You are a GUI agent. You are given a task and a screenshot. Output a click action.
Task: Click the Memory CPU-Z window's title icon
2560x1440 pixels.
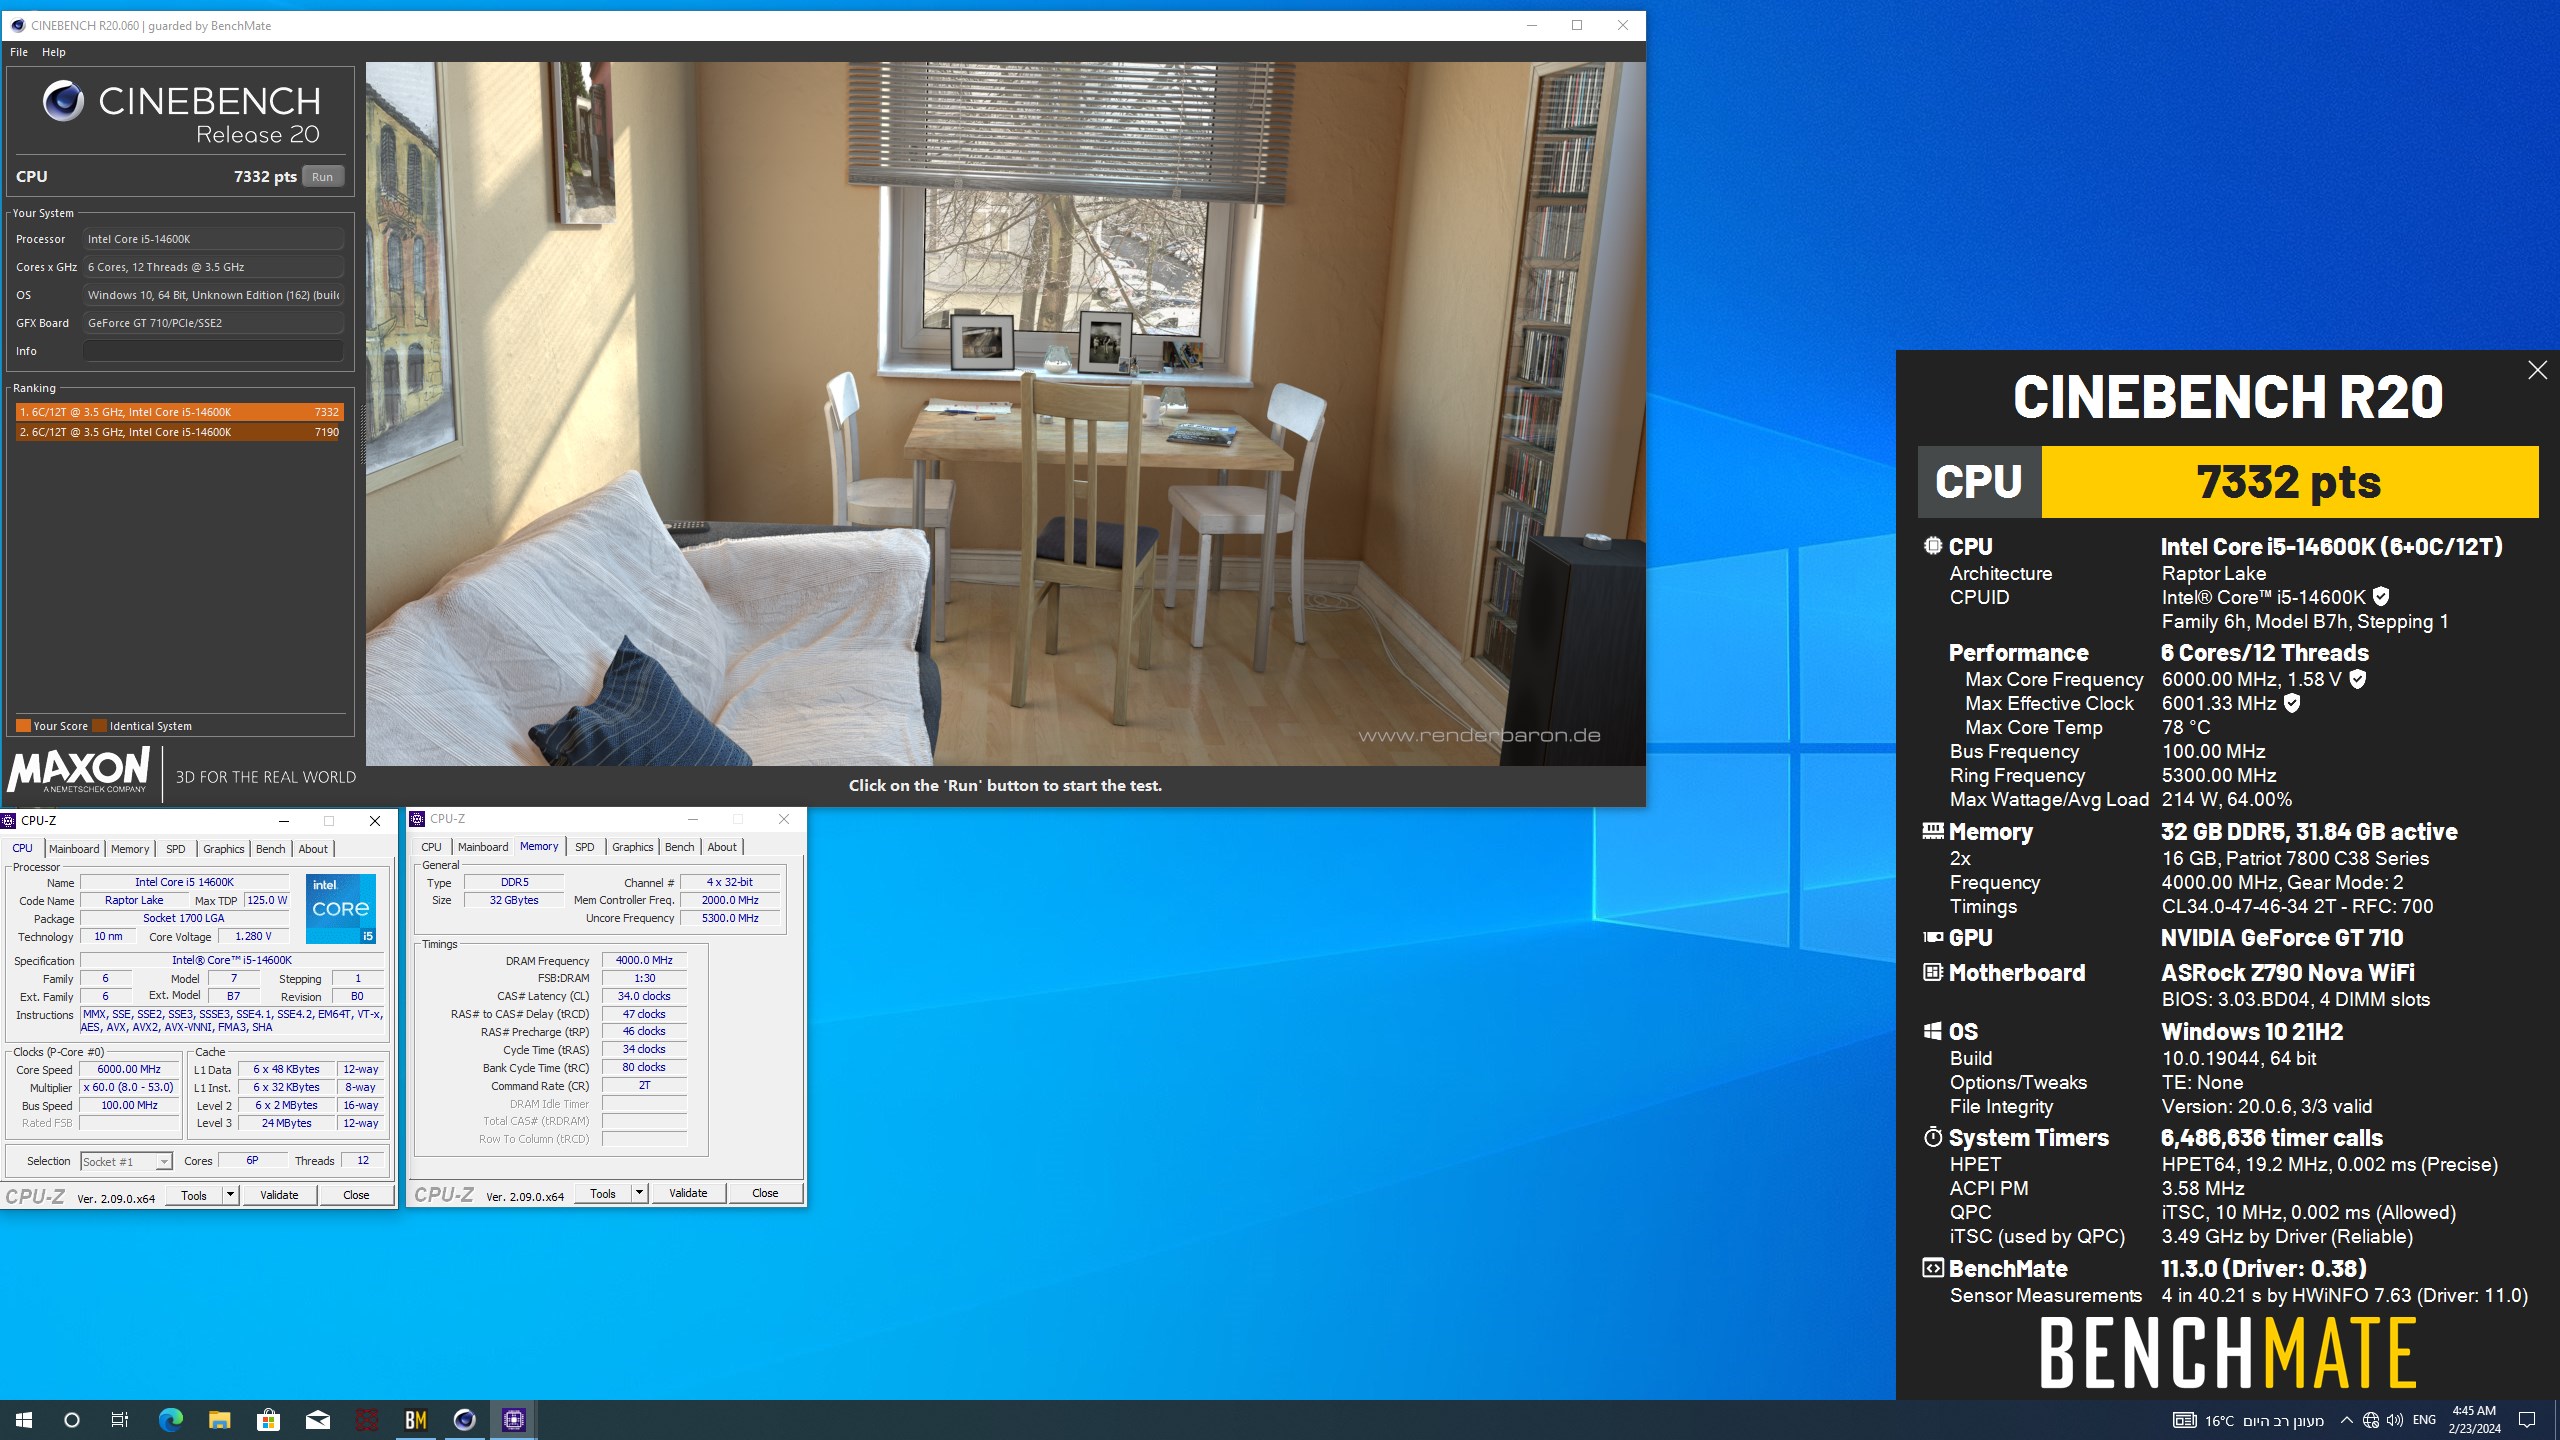418,819
